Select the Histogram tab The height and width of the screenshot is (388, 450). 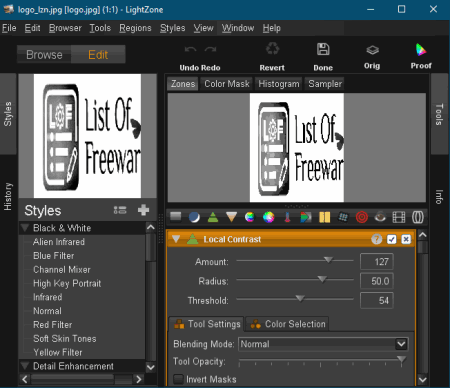point(279,84)
